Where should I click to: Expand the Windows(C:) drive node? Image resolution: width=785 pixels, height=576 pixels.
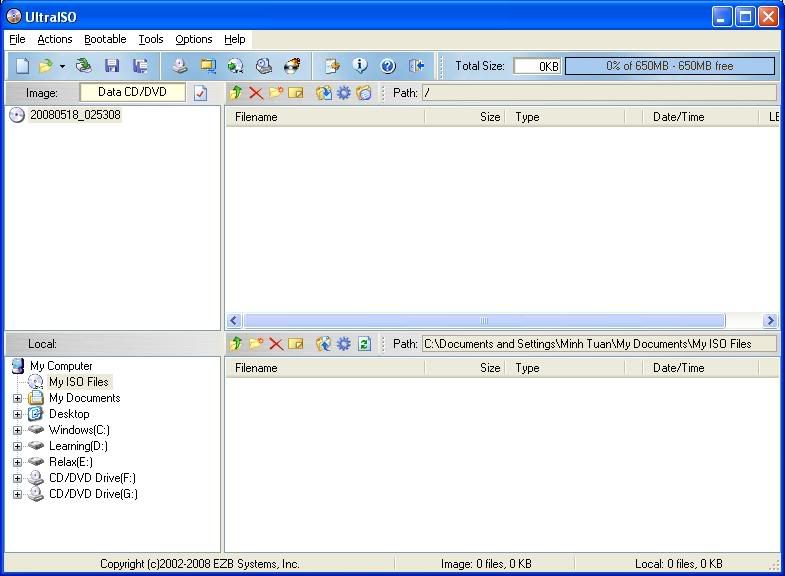pyautogui.click(x=18, y=430)
